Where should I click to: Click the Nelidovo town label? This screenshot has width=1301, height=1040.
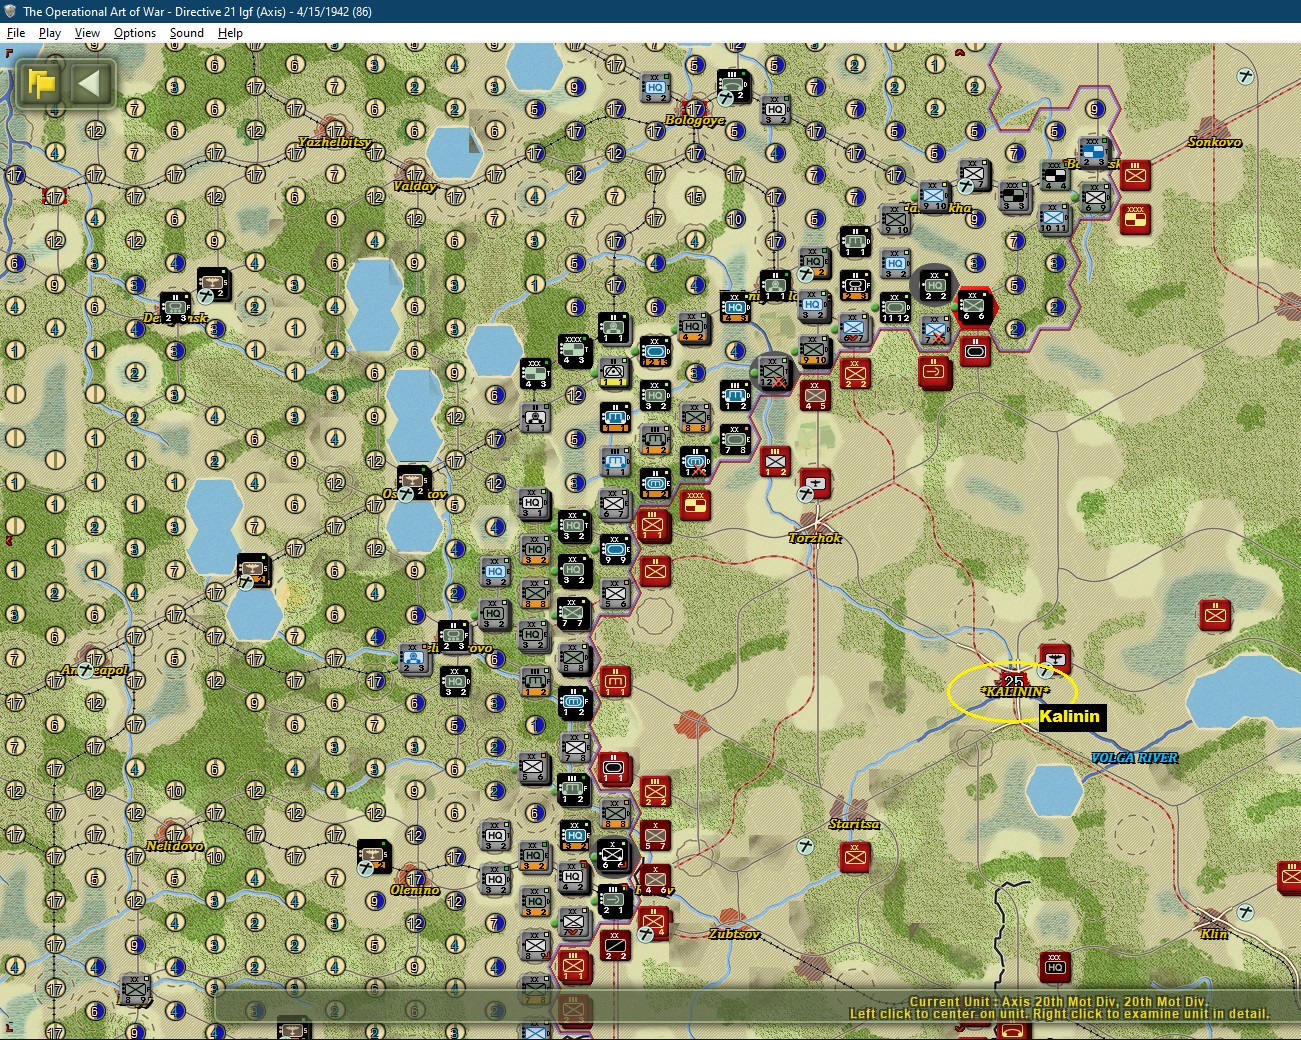[175, 846]
